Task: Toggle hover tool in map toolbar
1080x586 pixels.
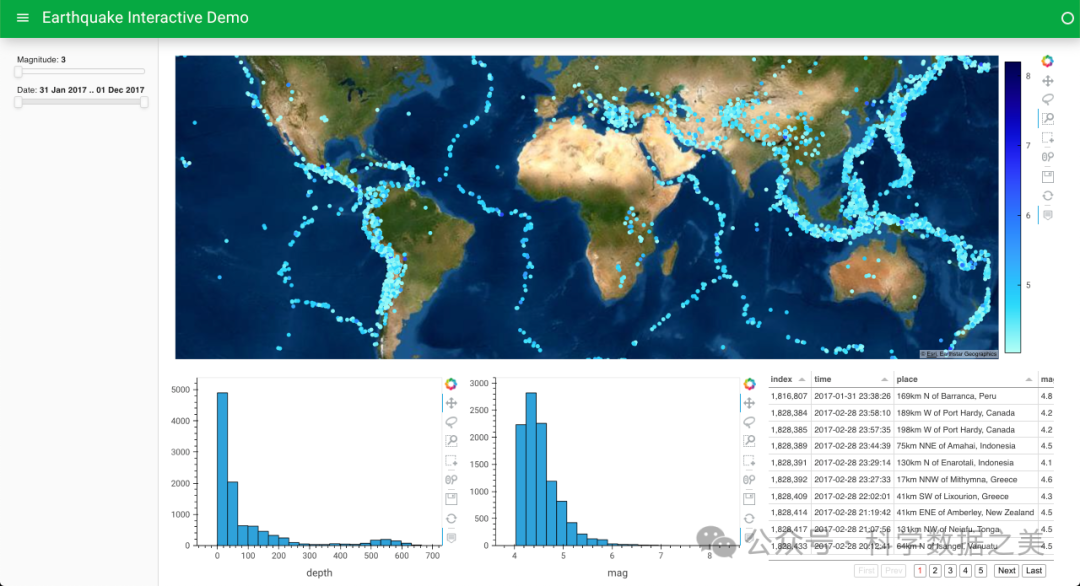Action: [1047, 214]
